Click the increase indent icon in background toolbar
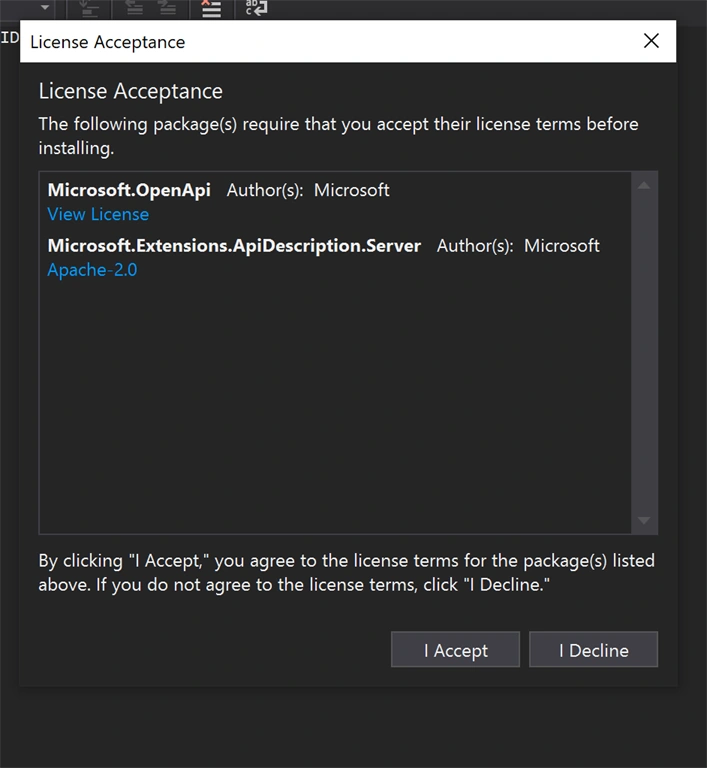The width and height of the screenshot is (707, 768). coord(167,8)
